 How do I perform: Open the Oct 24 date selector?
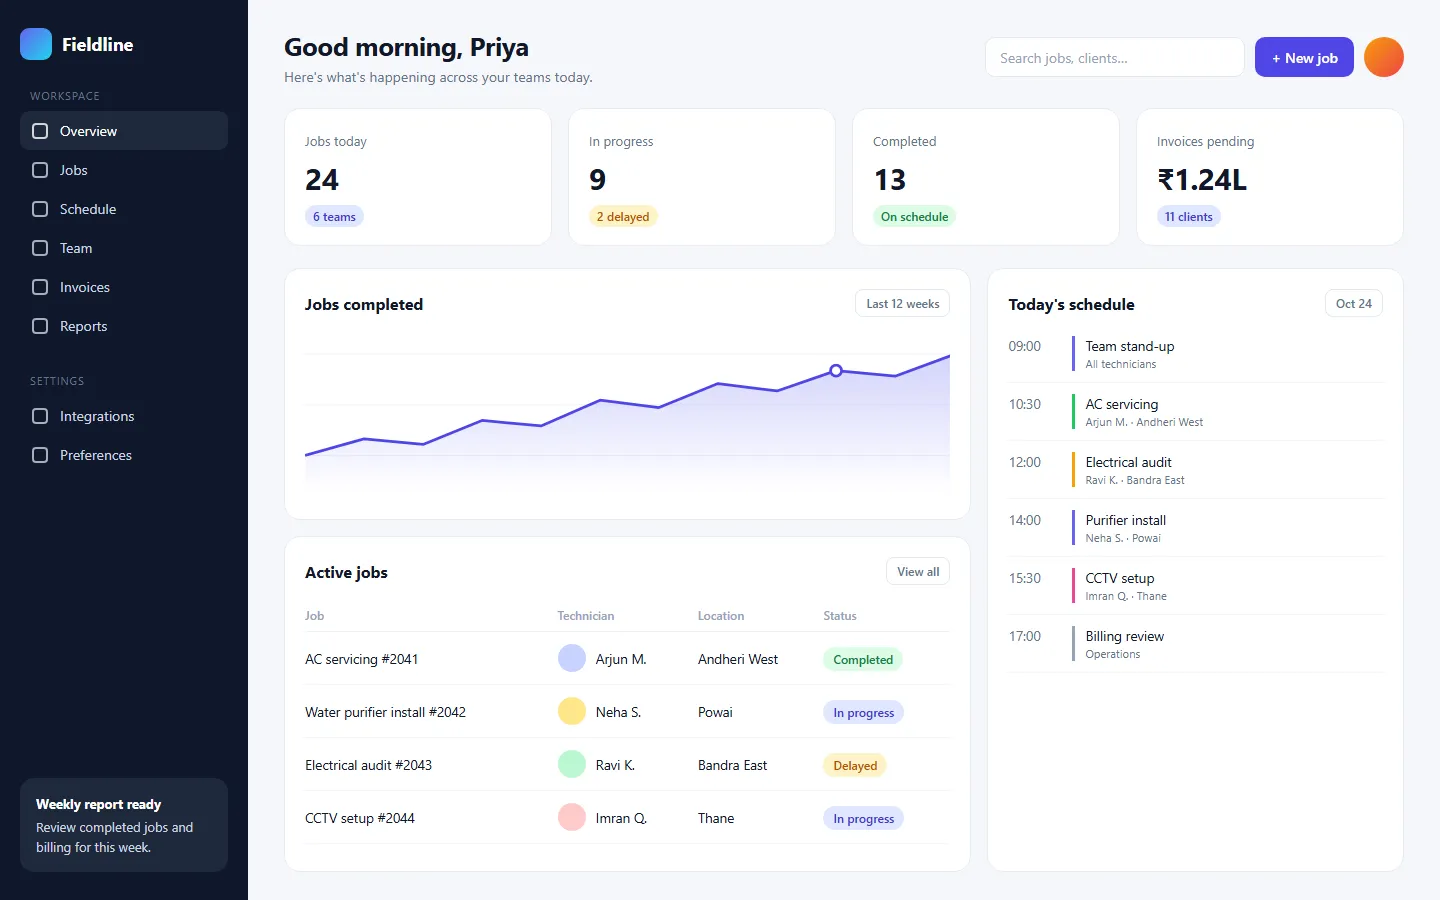pos(1354,304)
